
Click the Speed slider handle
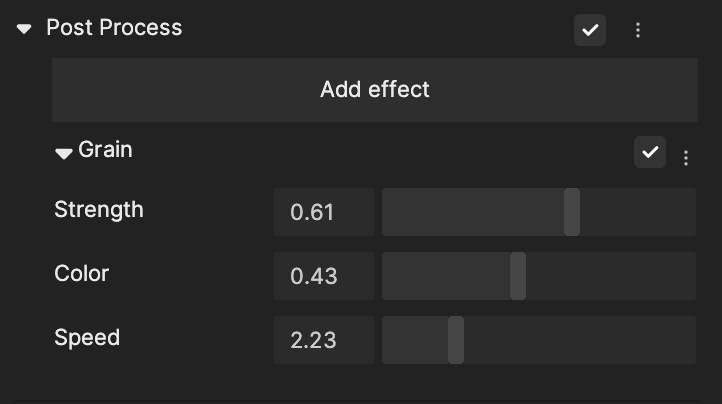pos(456,340)
